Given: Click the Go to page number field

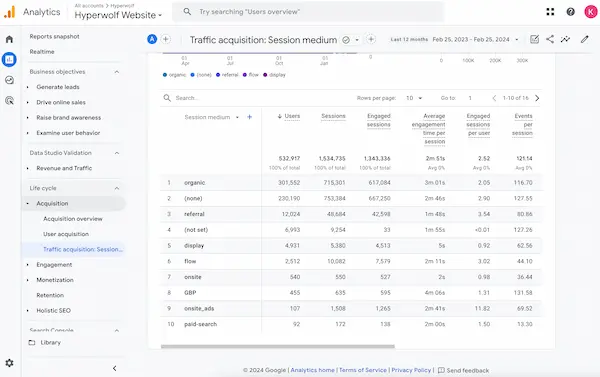Looking at the screenshot, I should (470, 98).
